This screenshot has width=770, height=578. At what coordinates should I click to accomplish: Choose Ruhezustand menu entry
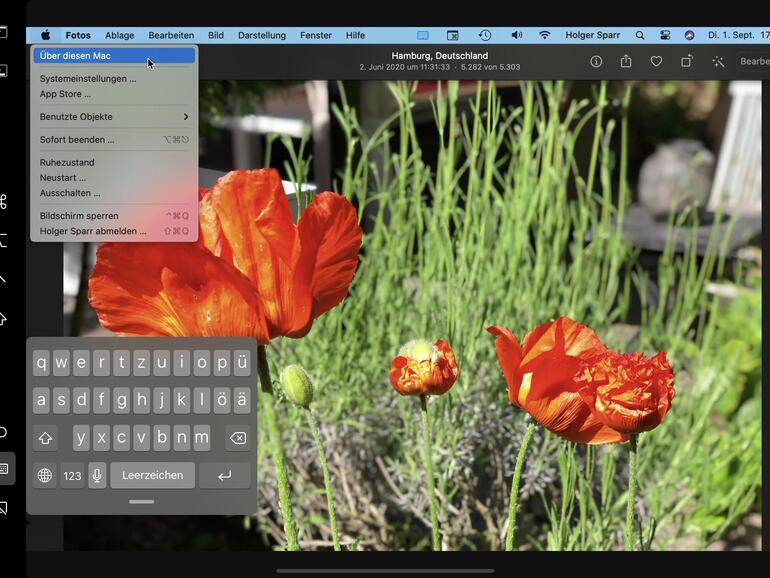[114, 163]
